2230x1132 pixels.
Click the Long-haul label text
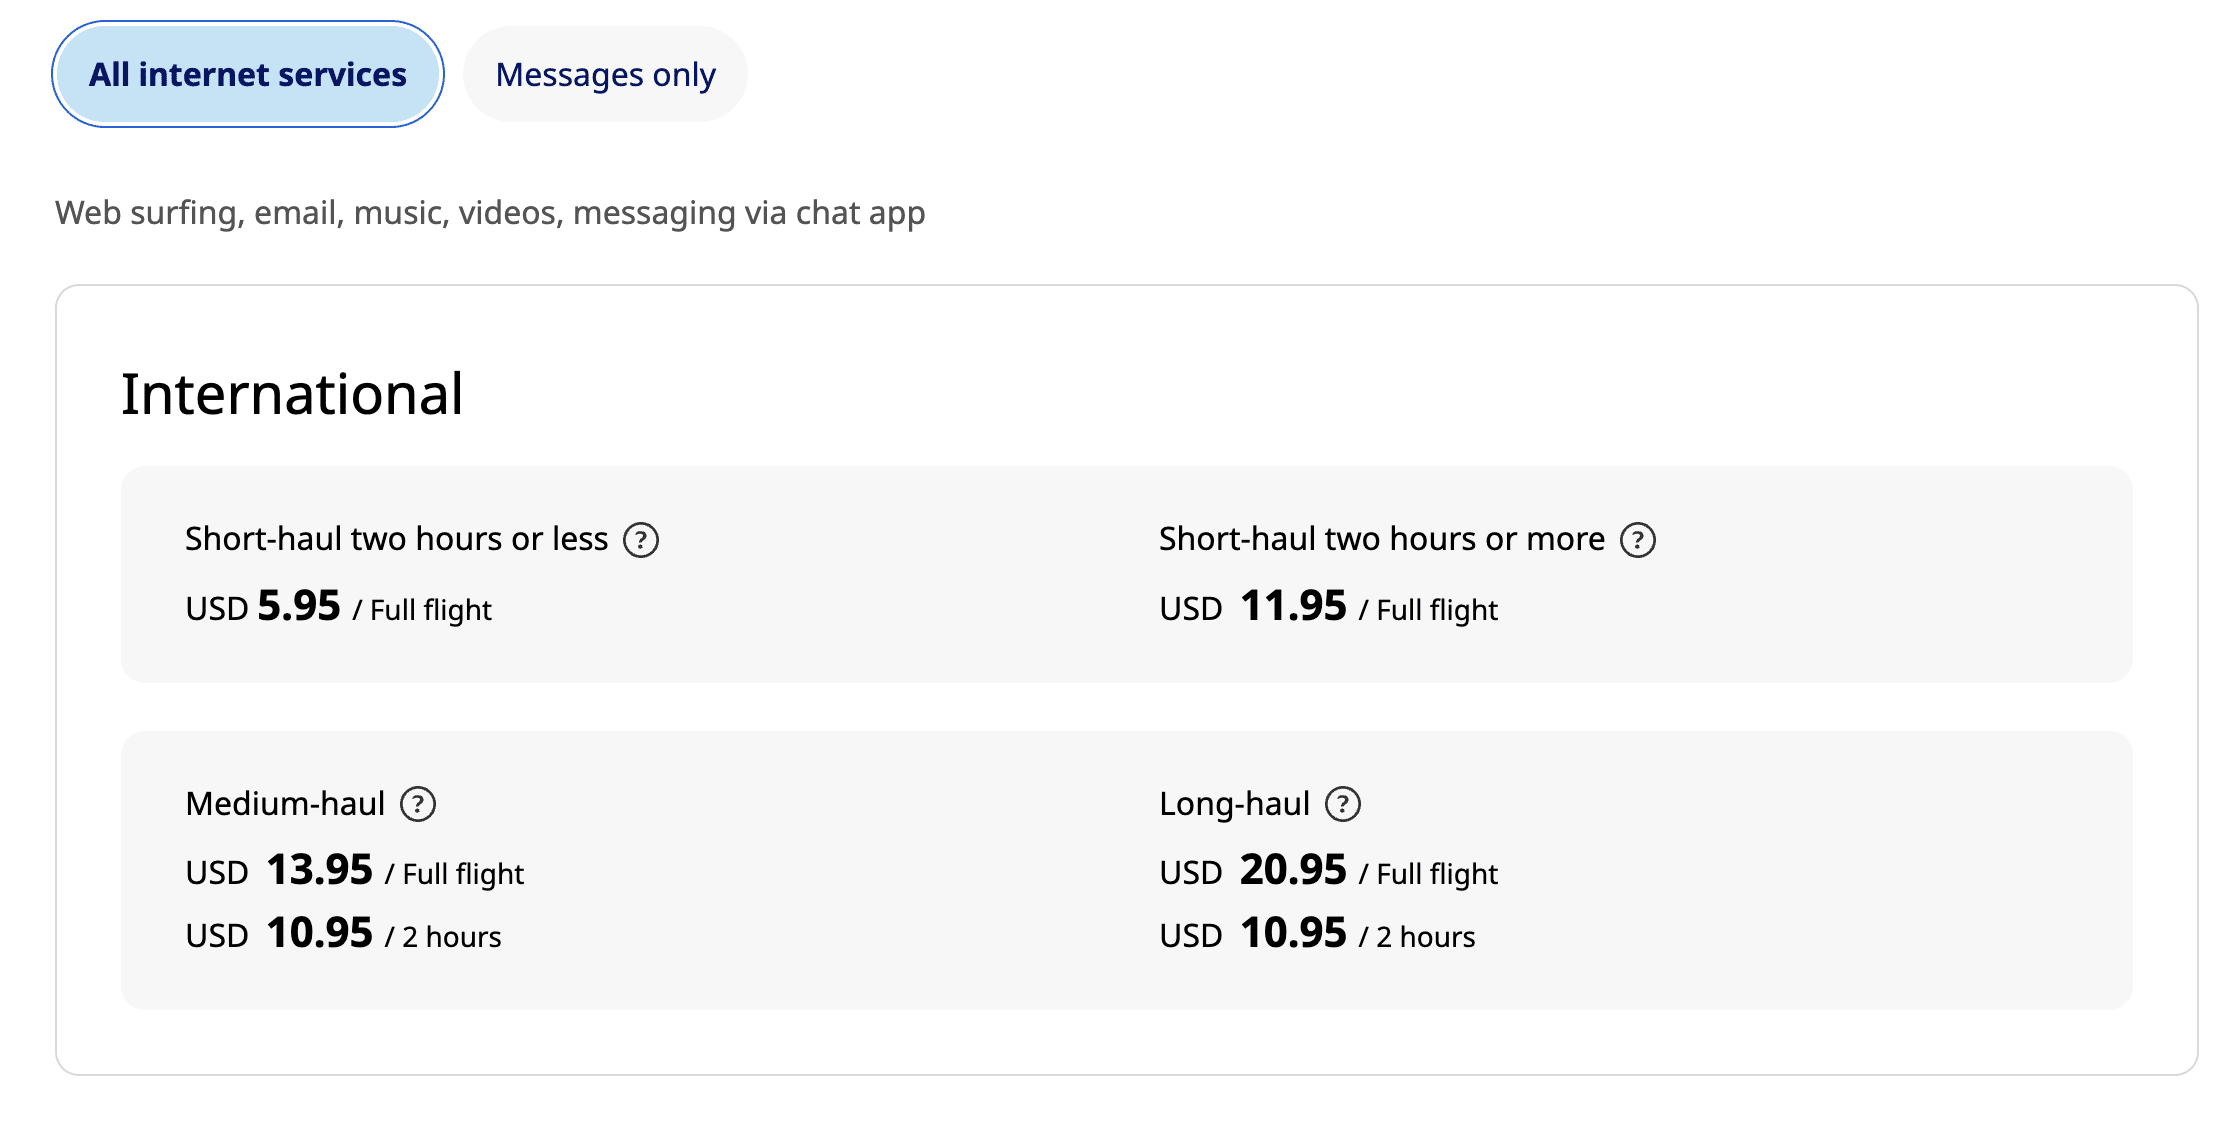(1234, 804)
